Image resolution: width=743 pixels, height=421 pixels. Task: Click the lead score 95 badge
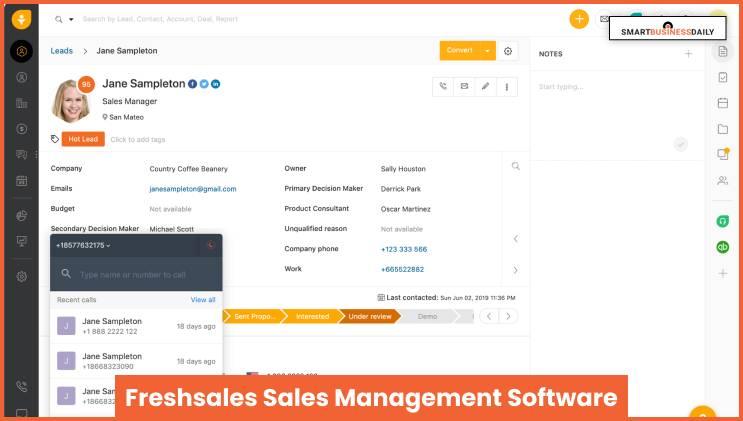86,84
